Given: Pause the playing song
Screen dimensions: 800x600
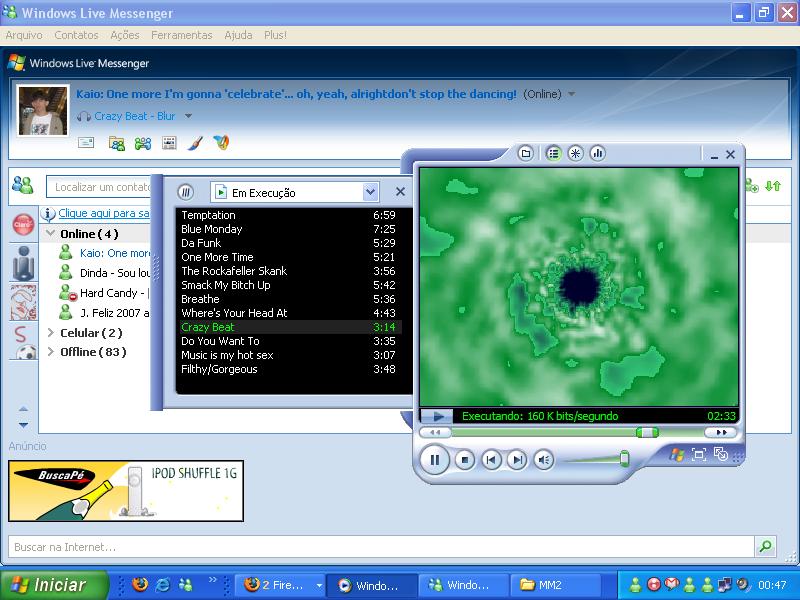Looking at the screenshot, I should coord(434,460).
